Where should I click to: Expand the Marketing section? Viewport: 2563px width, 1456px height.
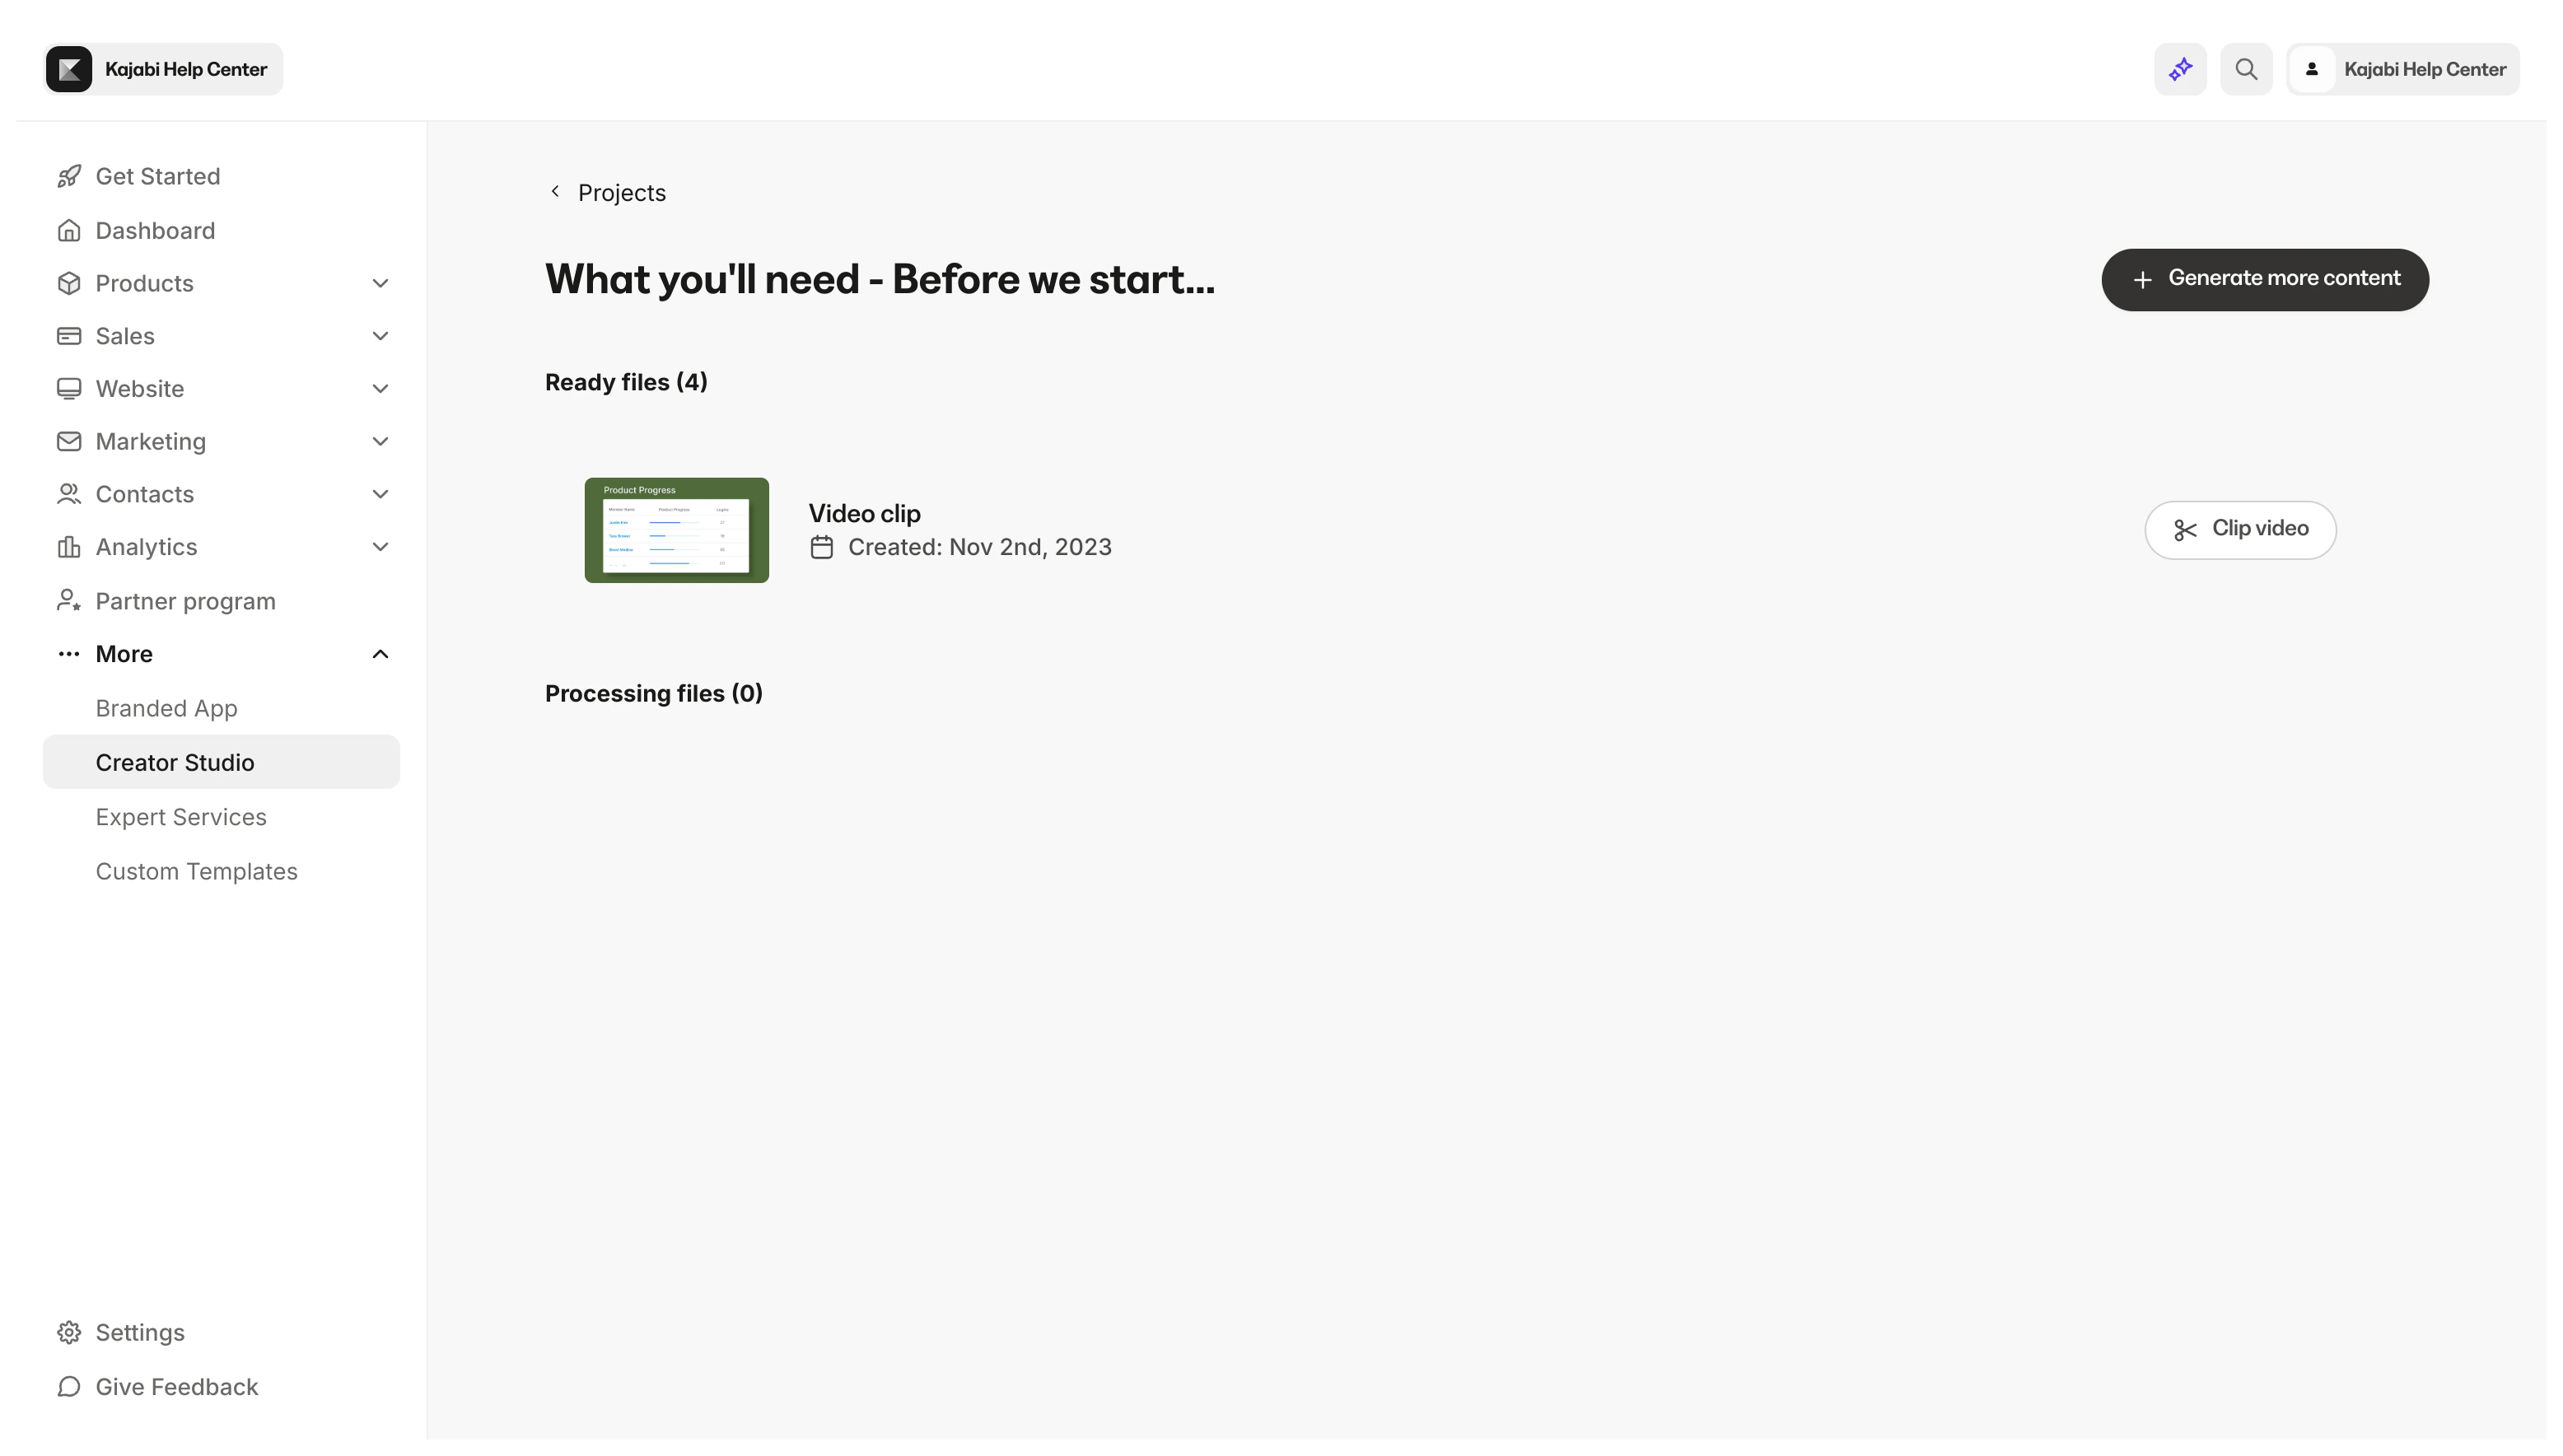(380, 441)
